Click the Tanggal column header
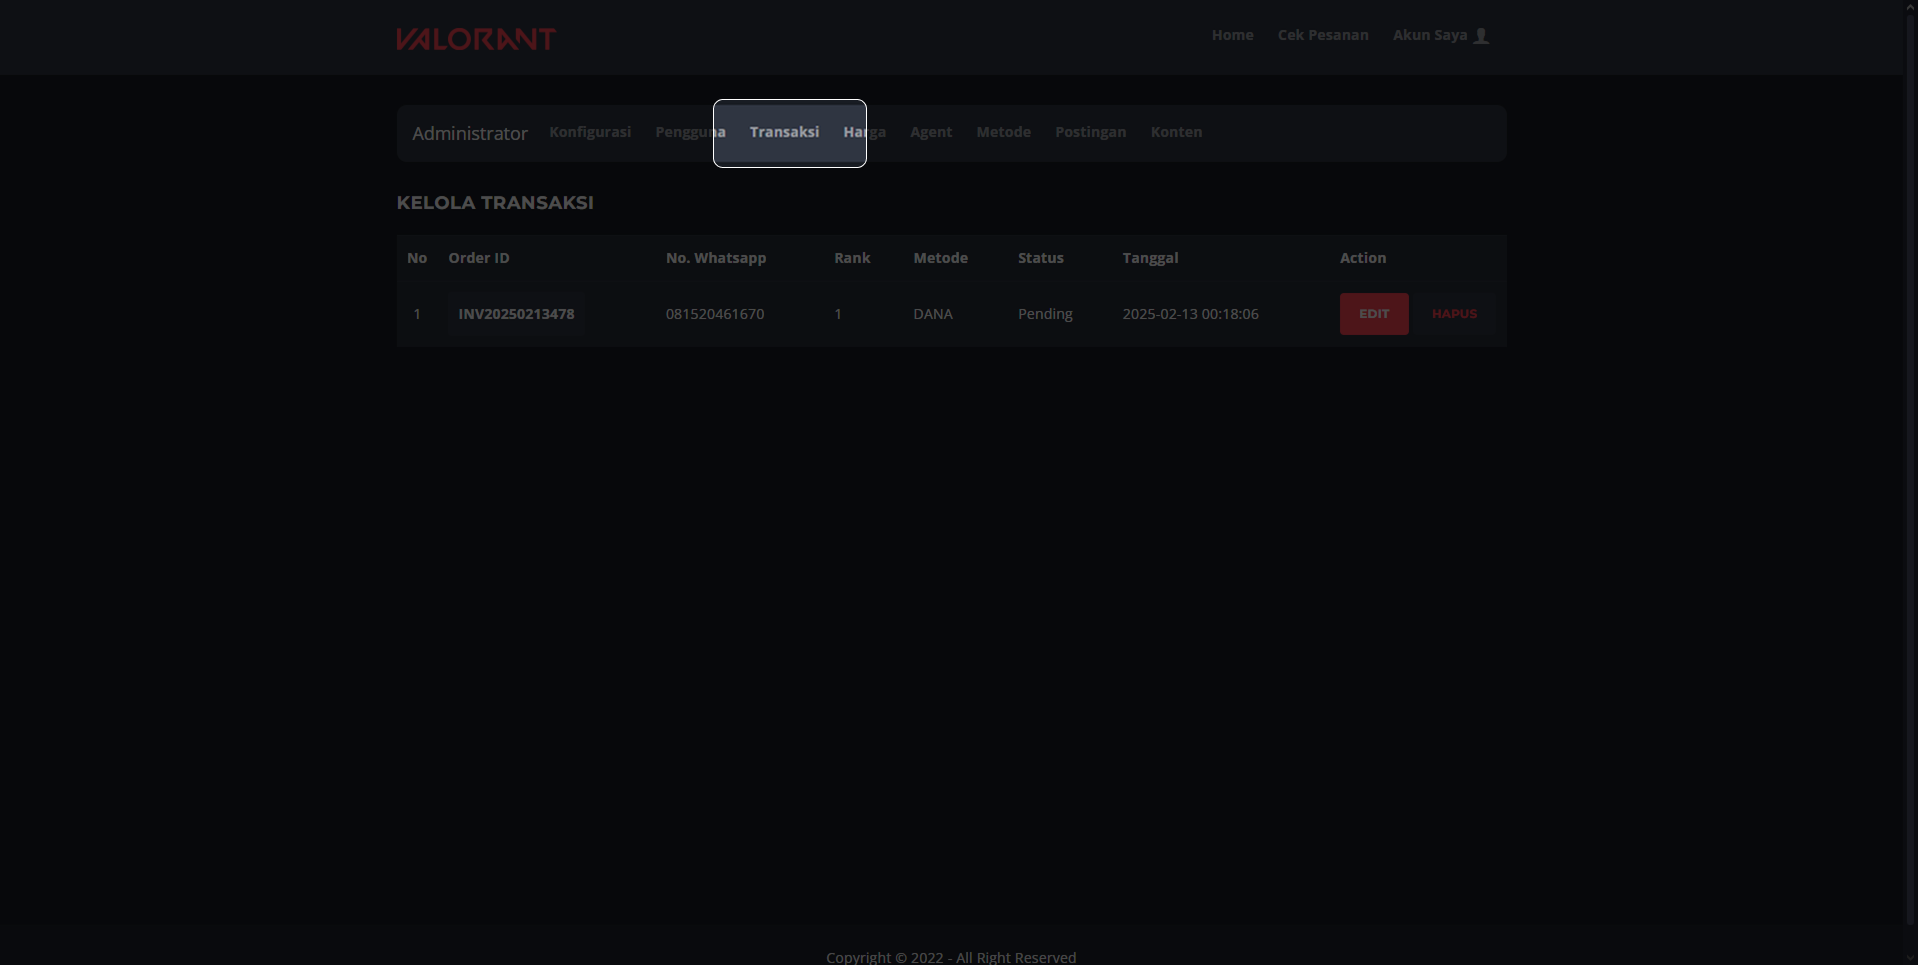Screen dimensions: 1918x965 point(1150,258)
